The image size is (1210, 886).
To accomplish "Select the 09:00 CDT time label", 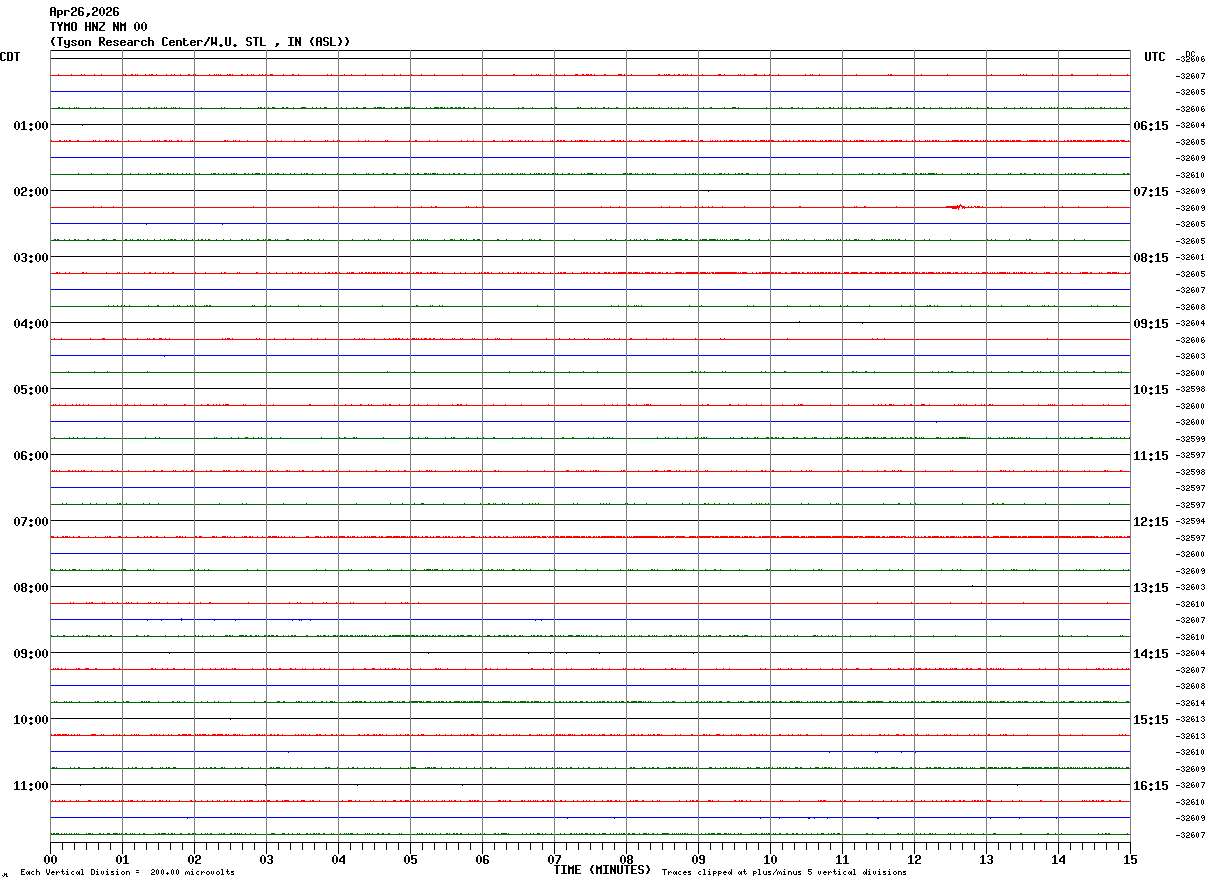I will tap(31, 654).
